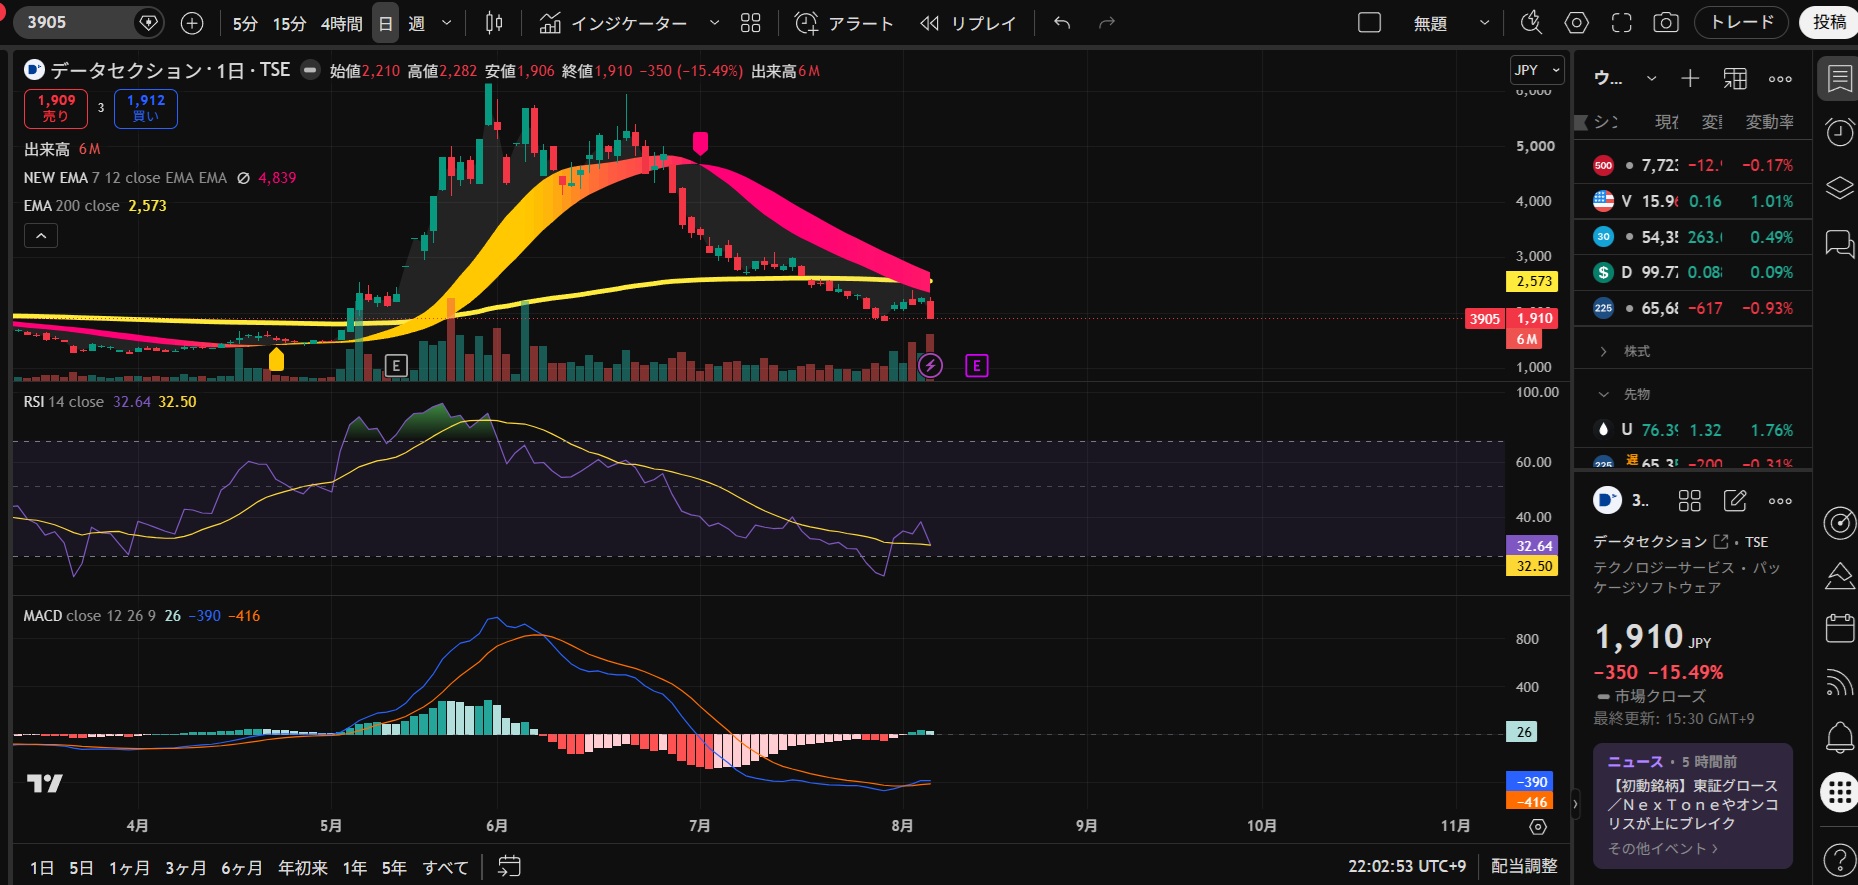Open the indicator favorites dropdown chevron
The height and width of the screenshot is (885, 1858).
pos(714,23)
